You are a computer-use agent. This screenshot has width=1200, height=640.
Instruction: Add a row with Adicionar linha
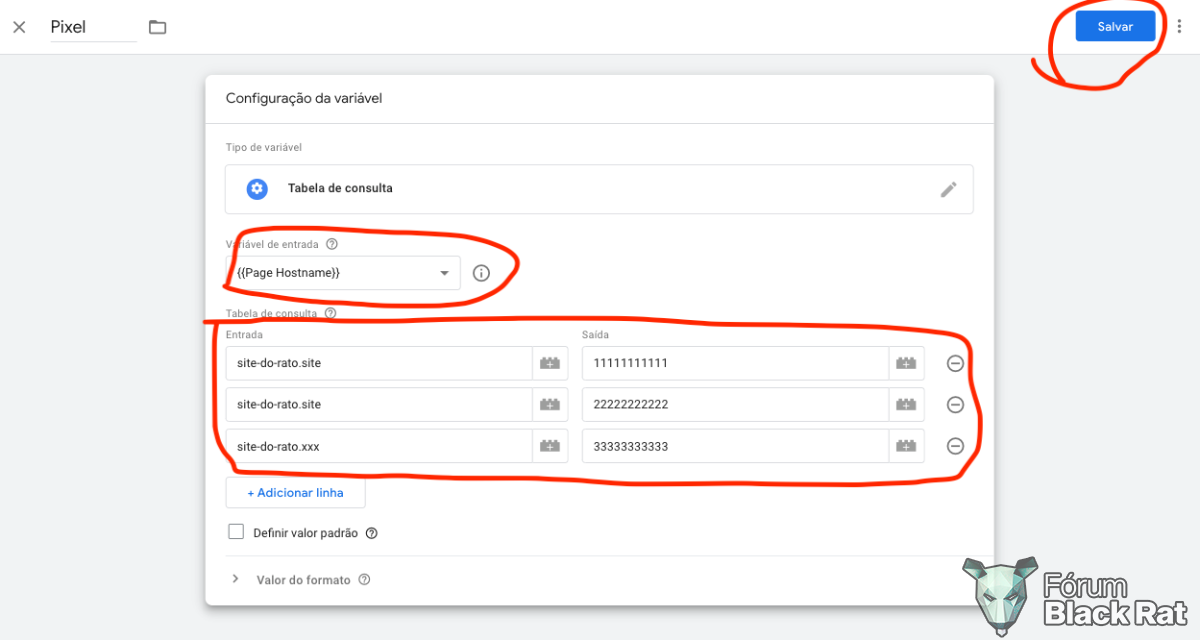click(295, 493)
